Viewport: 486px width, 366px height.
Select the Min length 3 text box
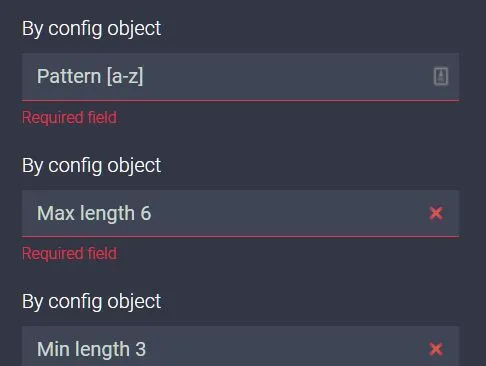point(240,346)
